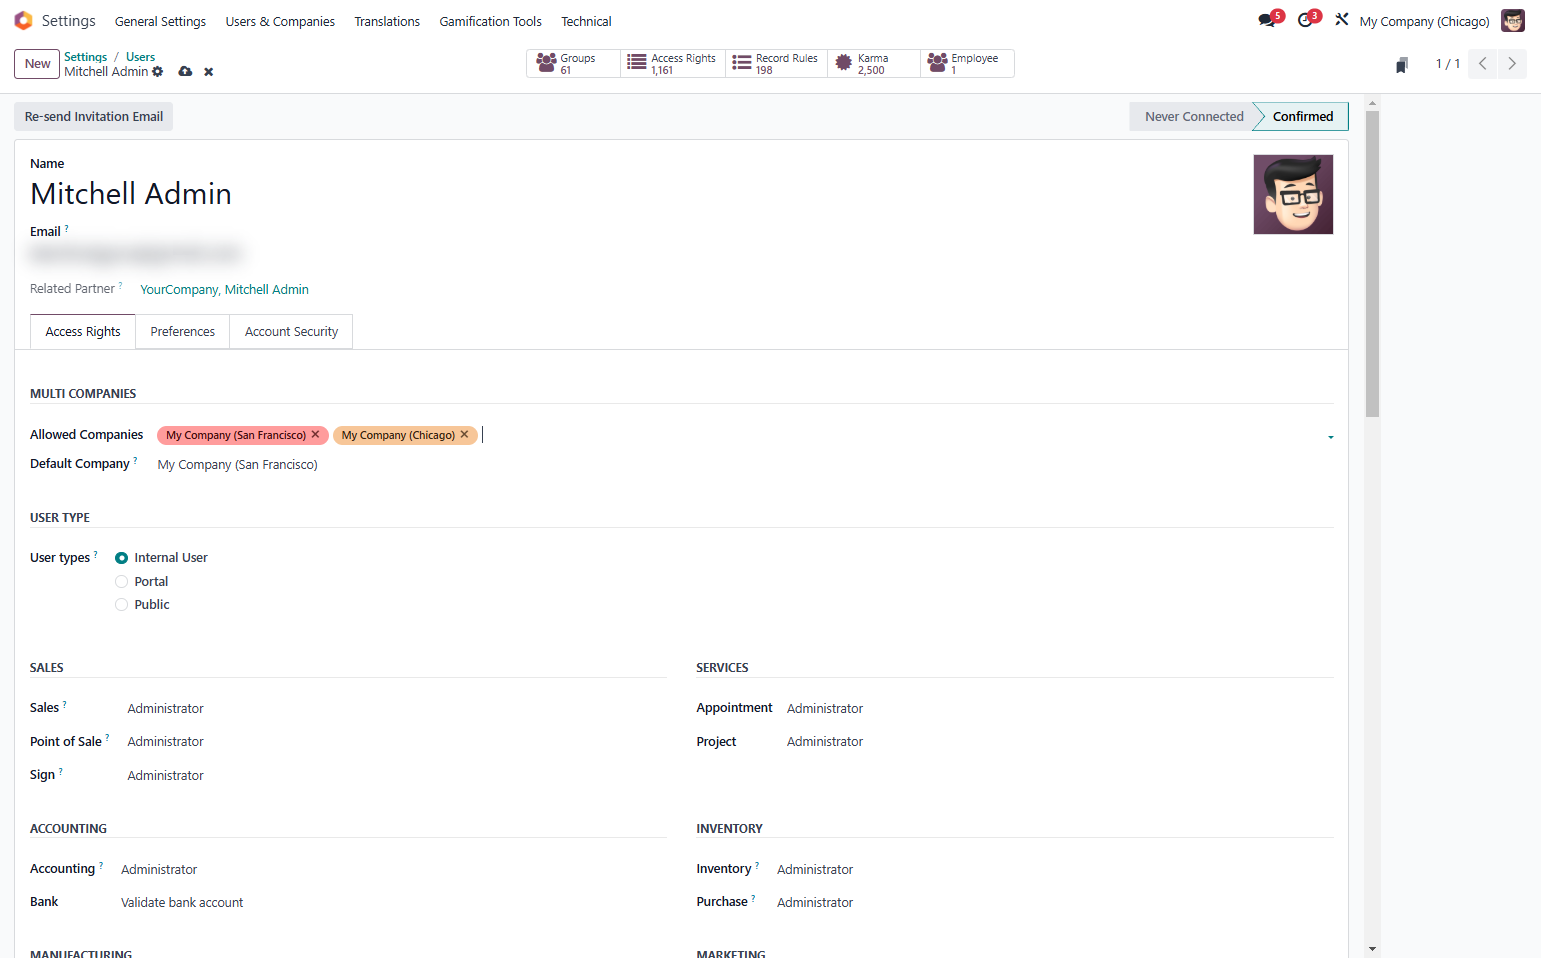Viewport: 1541px width, 958px height.
Task: Open the Access Rights stat button
Action: [673, 64]
